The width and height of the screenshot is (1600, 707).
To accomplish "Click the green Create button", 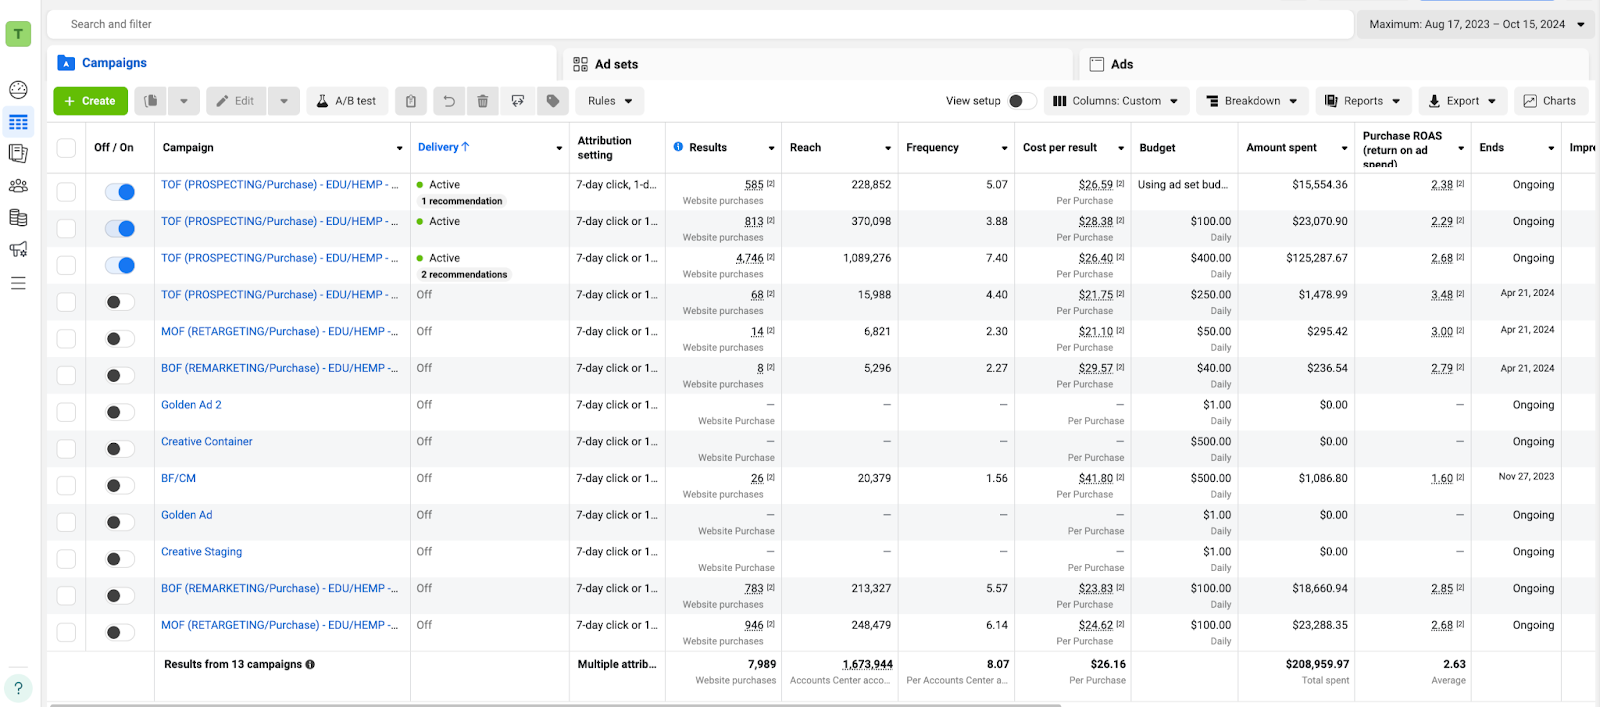I will click(x=90, y=101).
